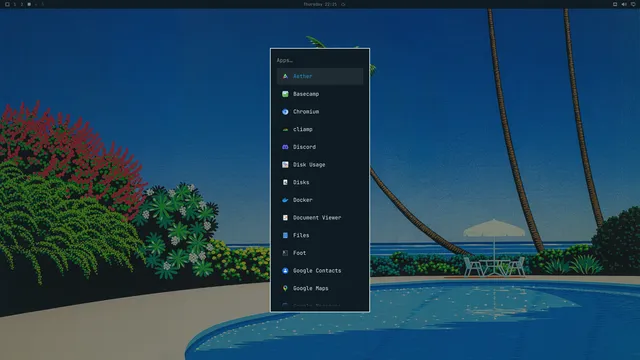Start Chromium using its blue icon

285,111
